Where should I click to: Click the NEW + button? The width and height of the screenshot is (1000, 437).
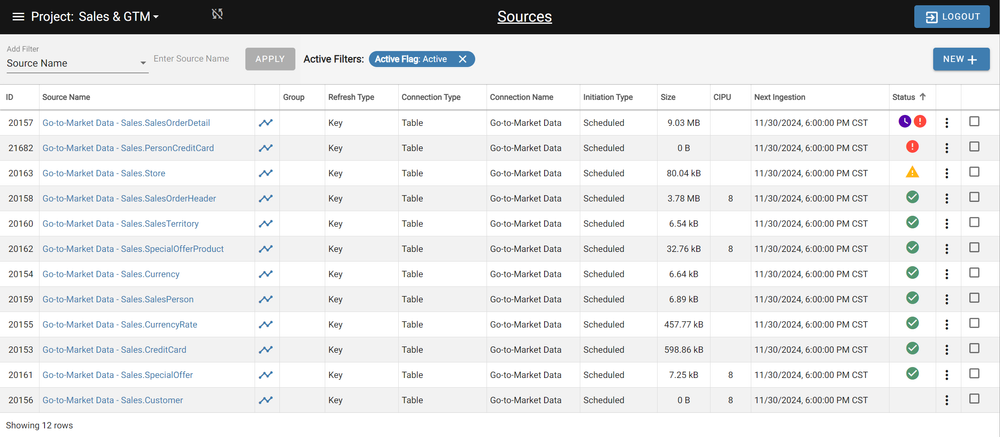[961, 59]
